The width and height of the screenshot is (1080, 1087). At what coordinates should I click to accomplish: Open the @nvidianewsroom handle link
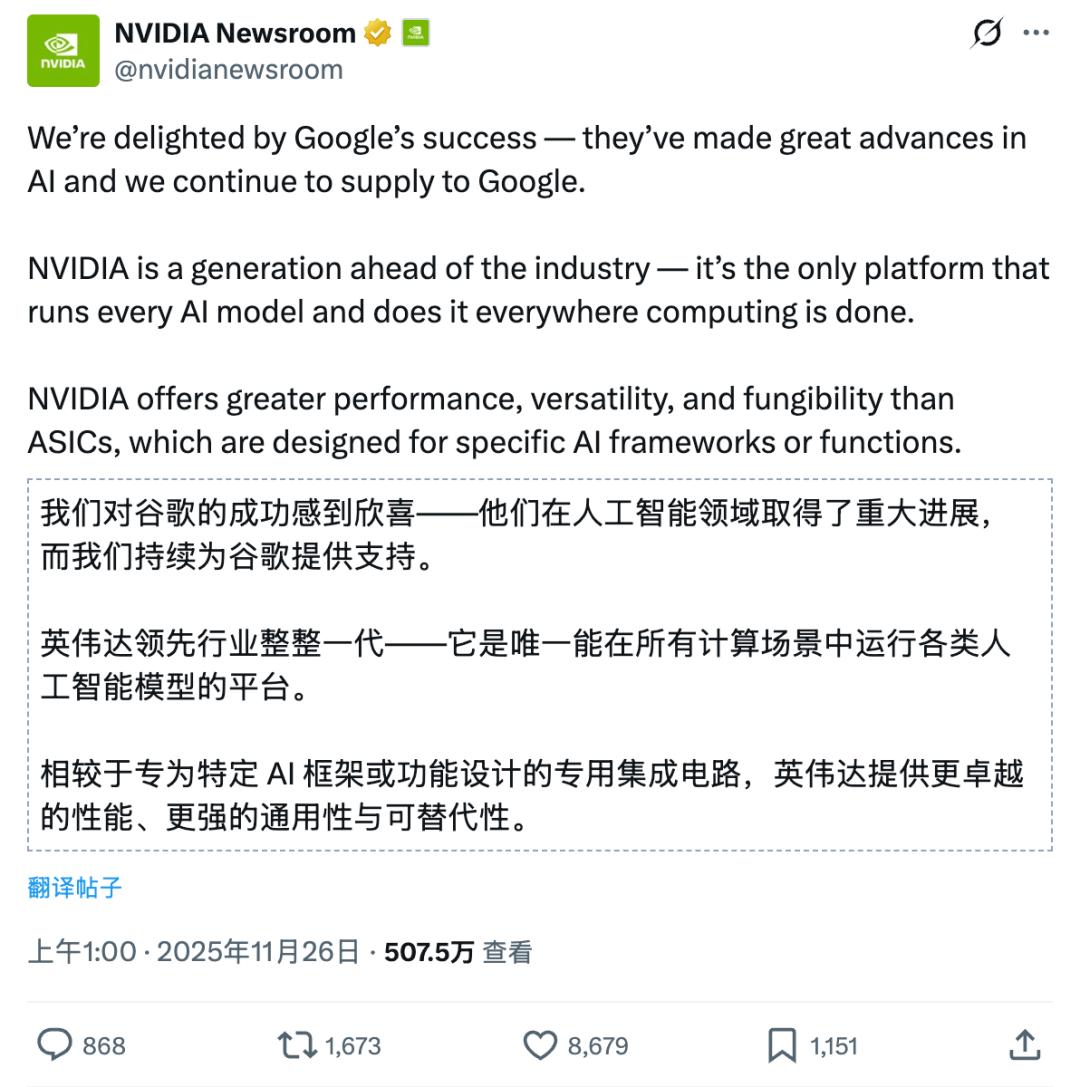click(229, 69)
